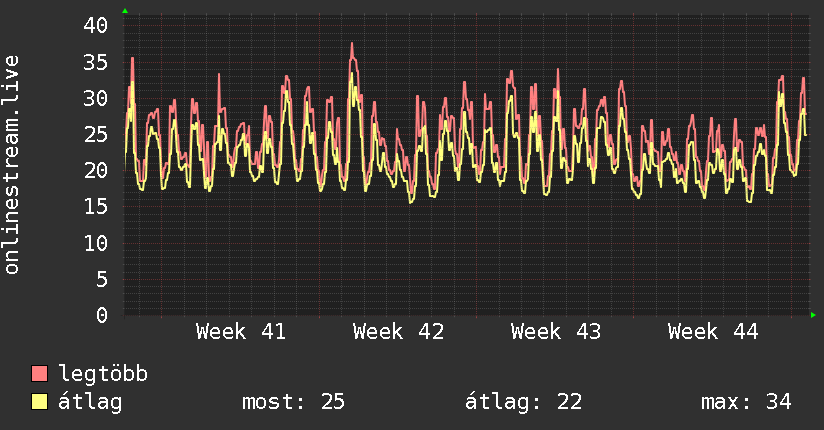Click the onlinestream.live vertical axis title
Image resolution: width=824 pixels, height=430 pixels.
point(11,165)
